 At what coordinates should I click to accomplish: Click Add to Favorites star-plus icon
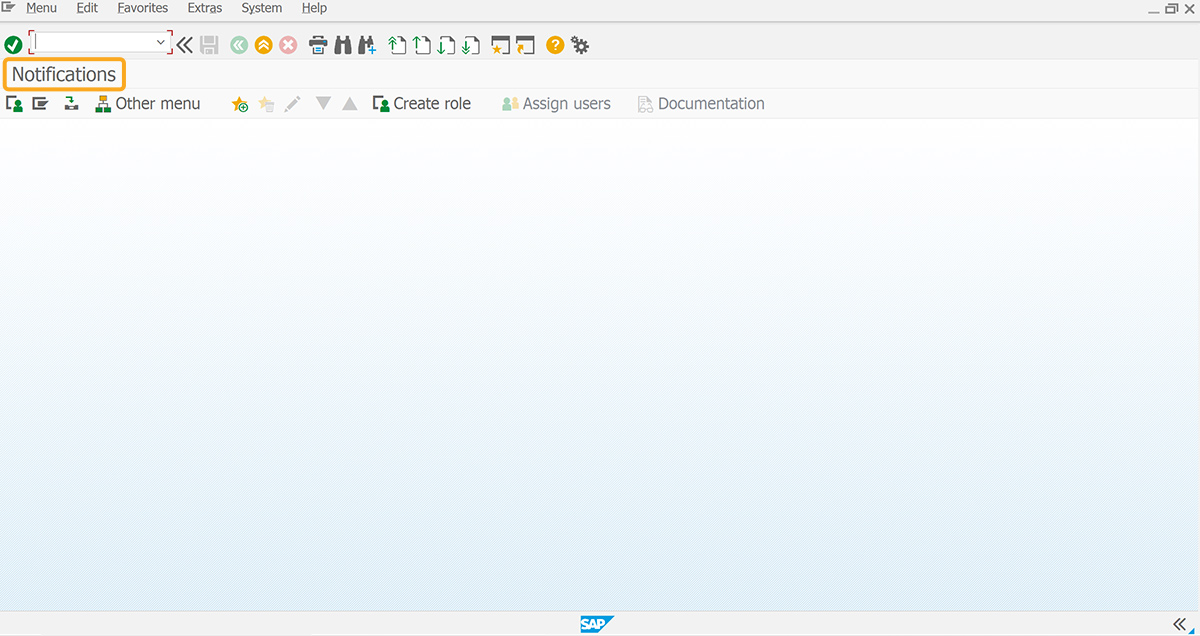[240, 104]
